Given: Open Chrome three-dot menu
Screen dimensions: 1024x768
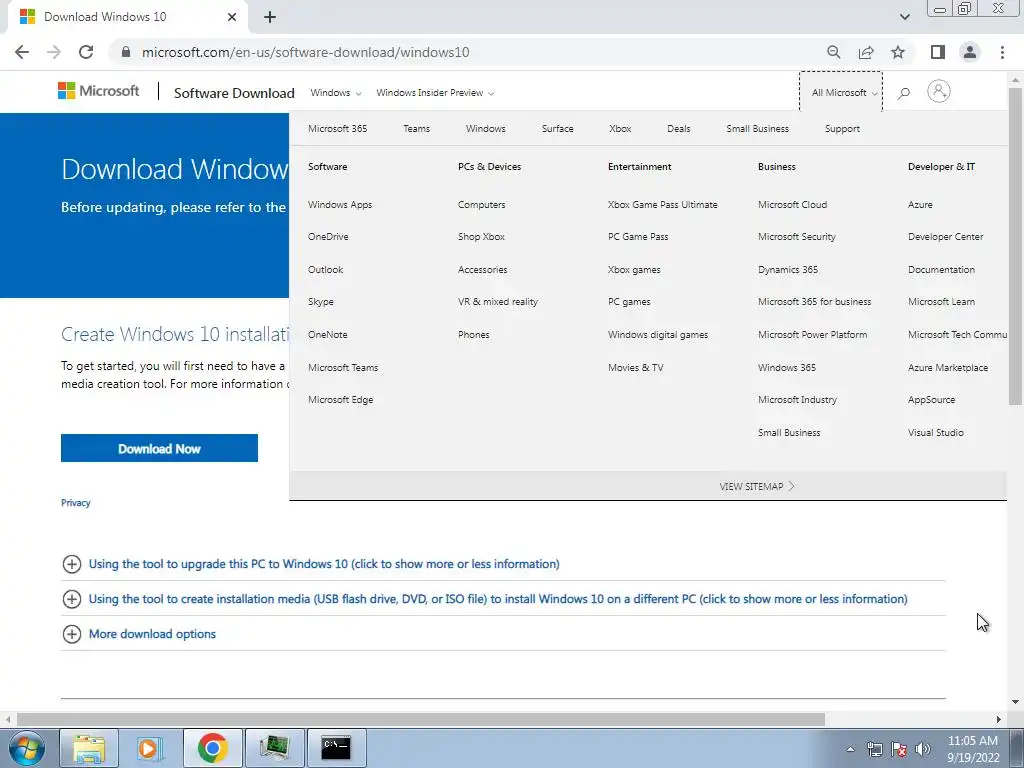Looking at the screenshot, I should [x=1002, y=52].
